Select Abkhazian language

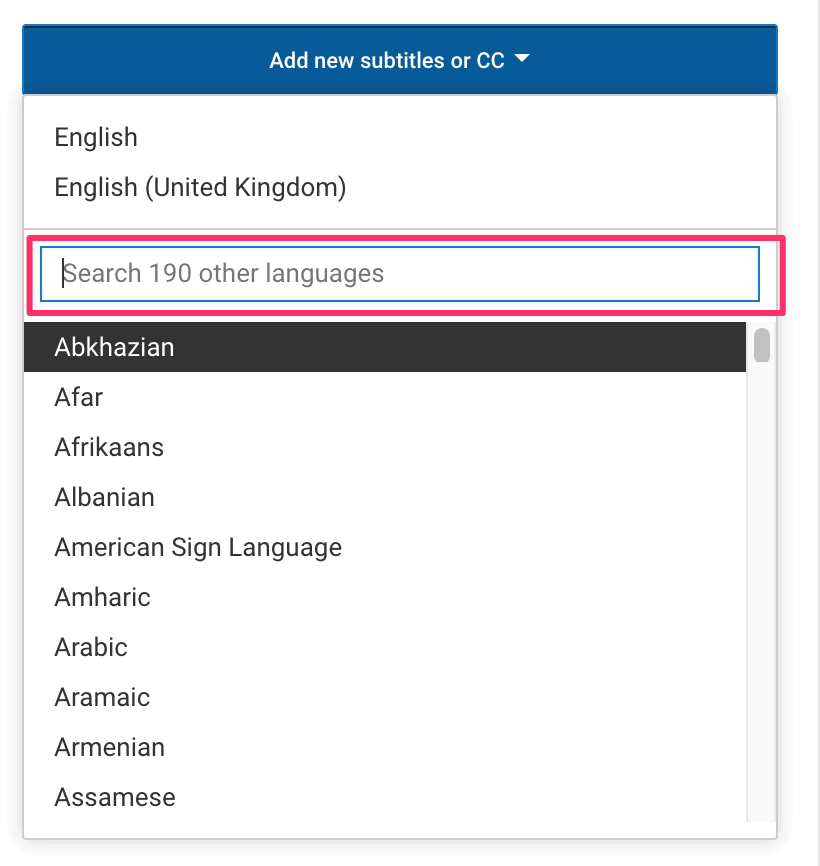[114, 347]
